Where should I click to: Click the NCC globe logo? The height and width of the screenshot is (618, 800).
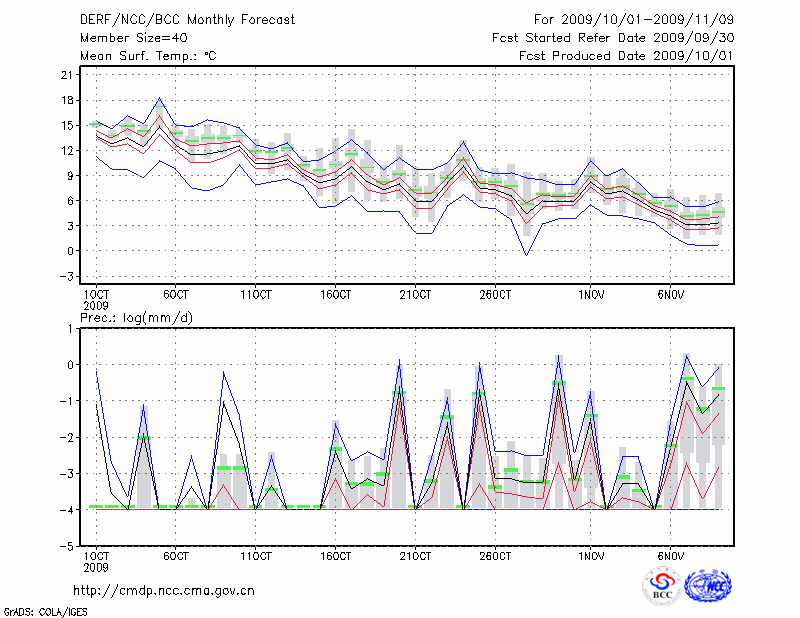707,586
